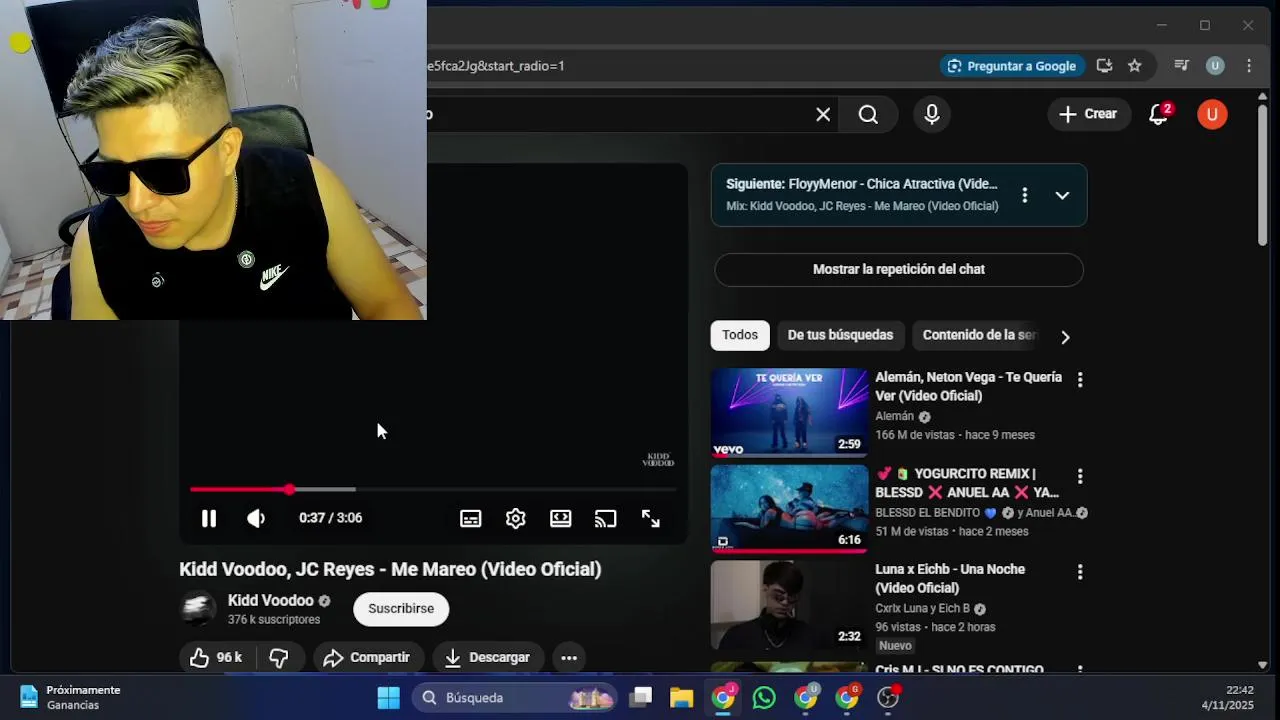
Task: Open the Crear menu
Action: [x=1089, y=114]
